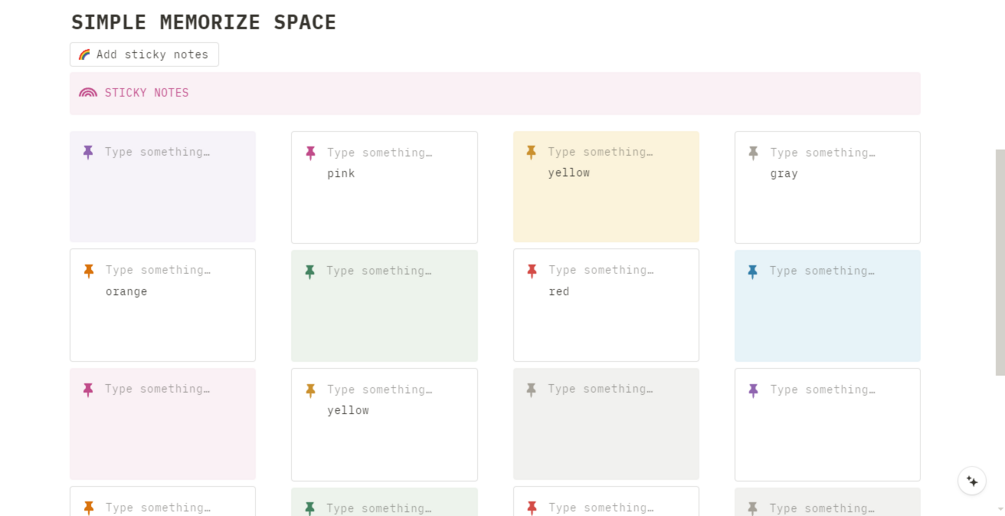Open the AI sparkle assistant button
The image size is (1005, 516).
pos(972,481)
